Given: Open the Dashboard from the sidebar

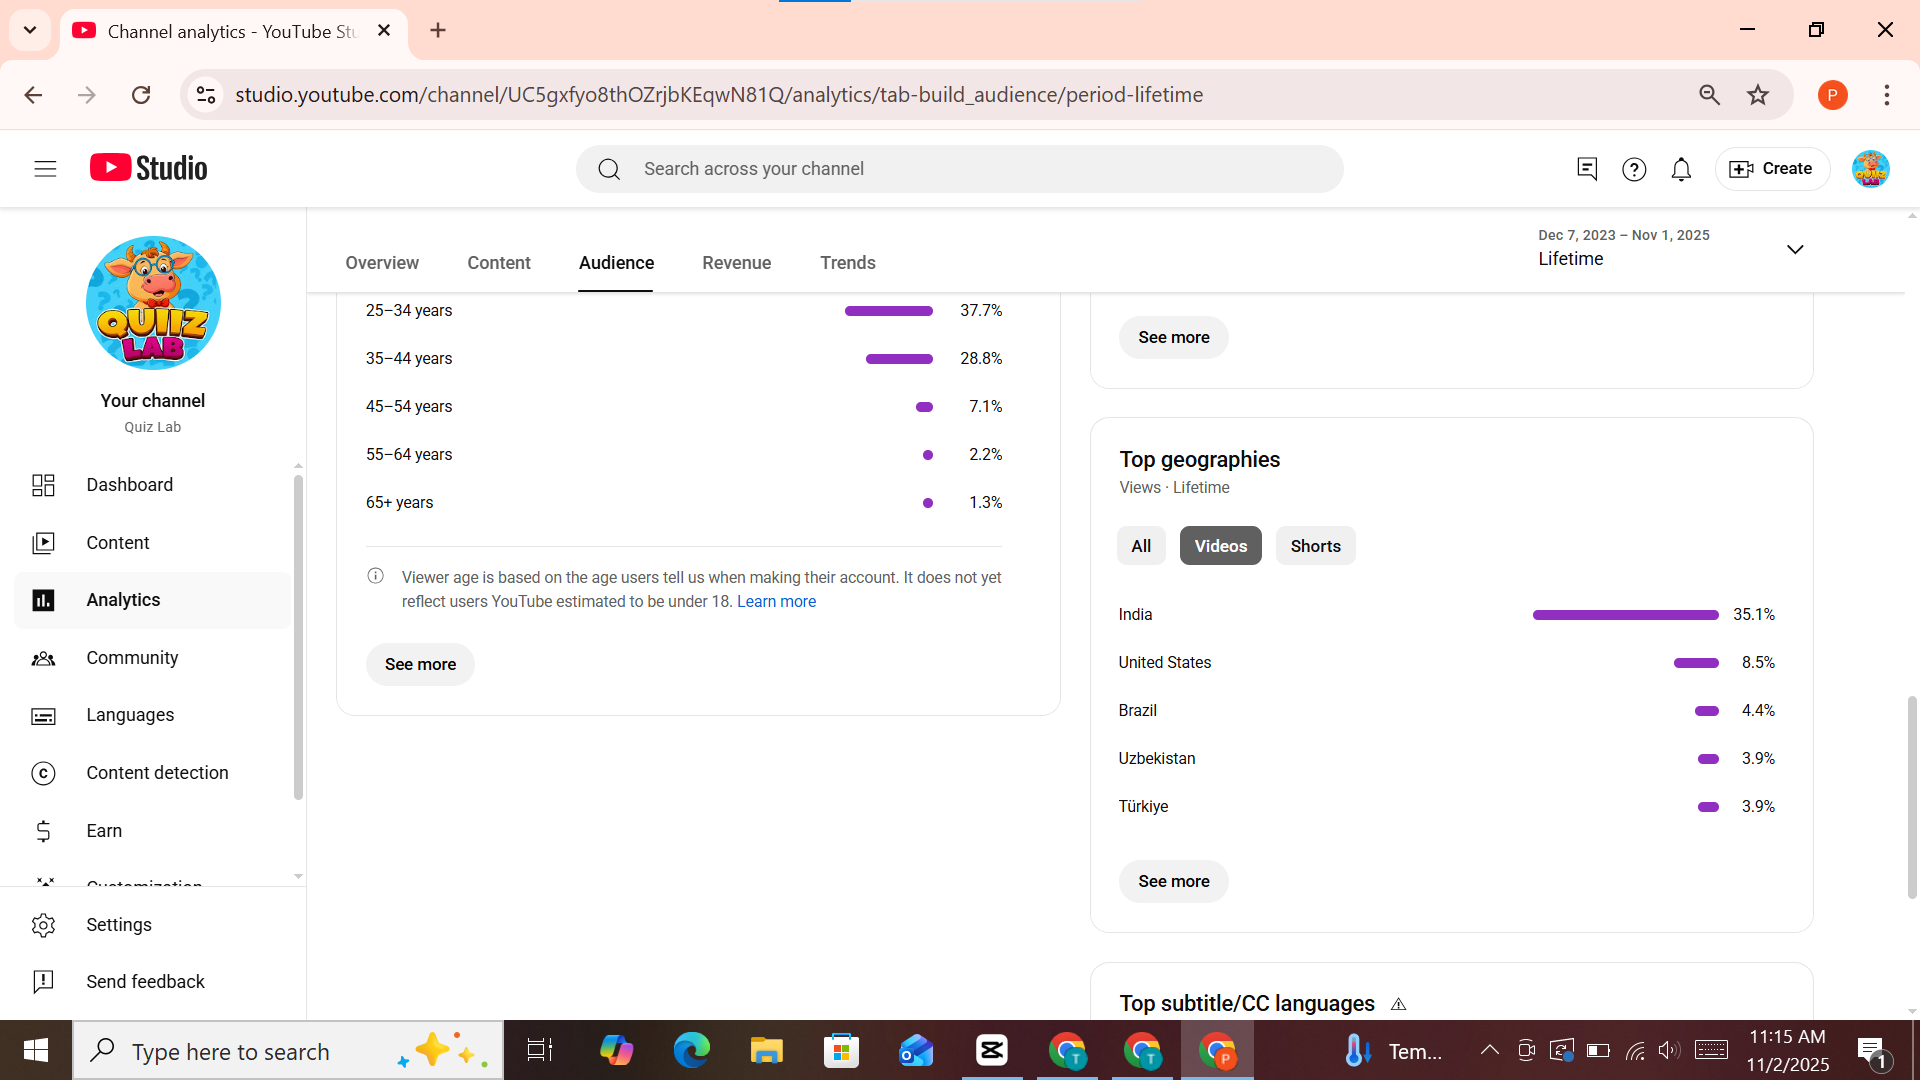Looking at the screenshot, I should click(x=44, y=485).
